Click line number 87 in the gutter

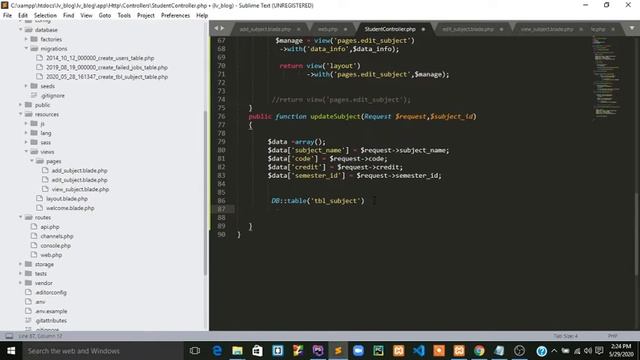pyautogui.click(x=221, y=209)
